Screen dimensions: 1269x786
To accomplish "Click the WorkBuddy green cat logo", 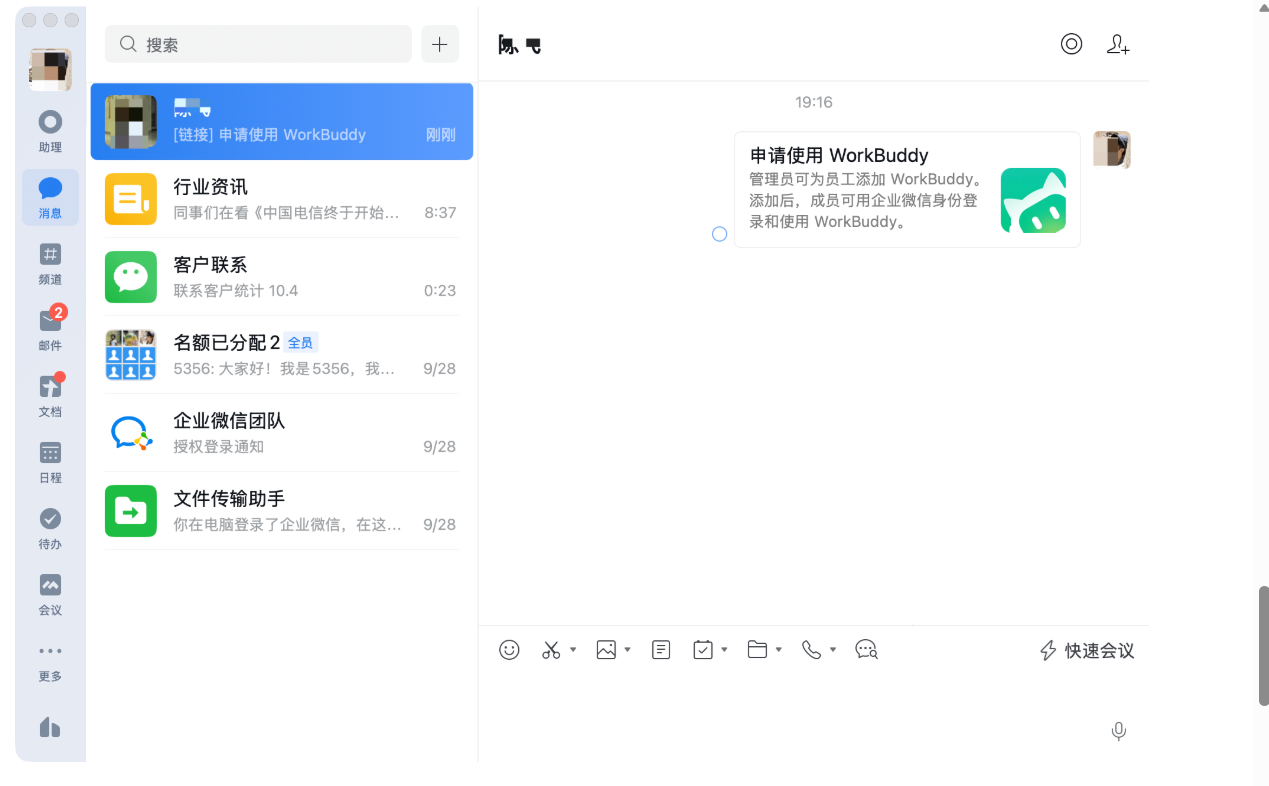I will click(1033, 200).
